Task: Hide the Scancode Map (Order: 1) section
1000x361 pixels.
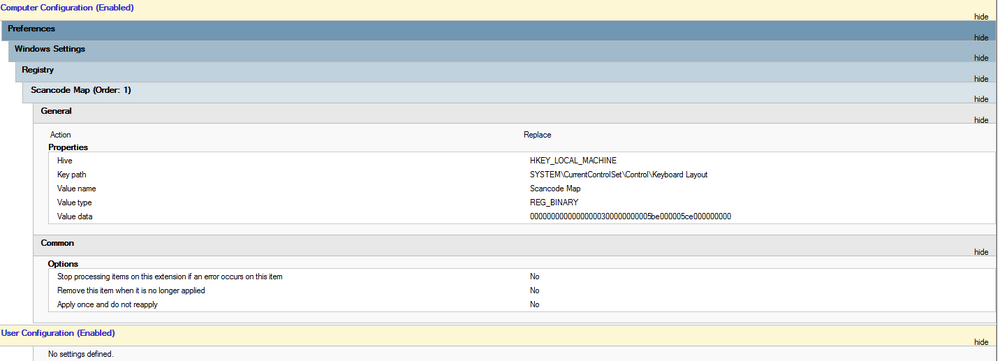Action: 981,99
